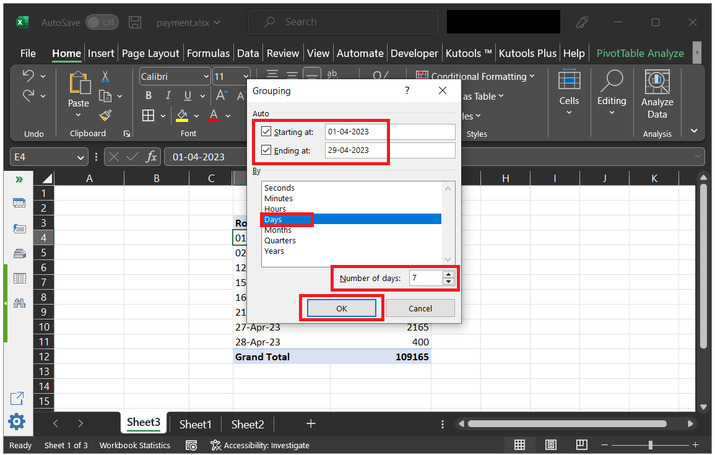Click the Undo arrow icon
This screenshot has height=455, width=715.
click(28, 76)
